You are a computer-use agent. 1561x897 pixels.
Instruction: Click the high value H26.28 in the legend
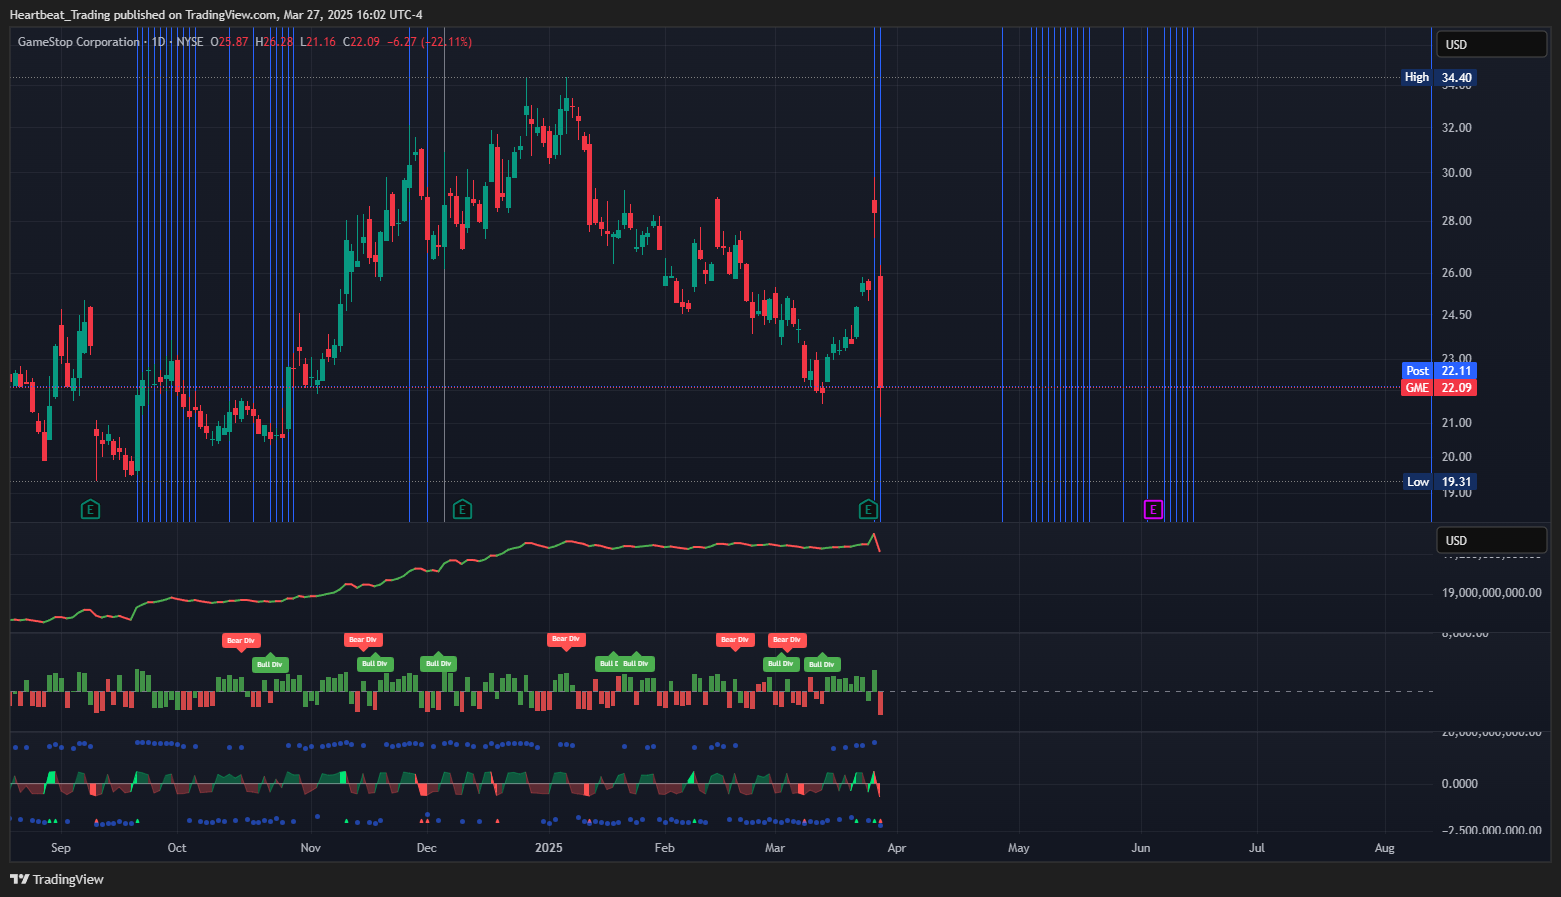click(274, 42)
